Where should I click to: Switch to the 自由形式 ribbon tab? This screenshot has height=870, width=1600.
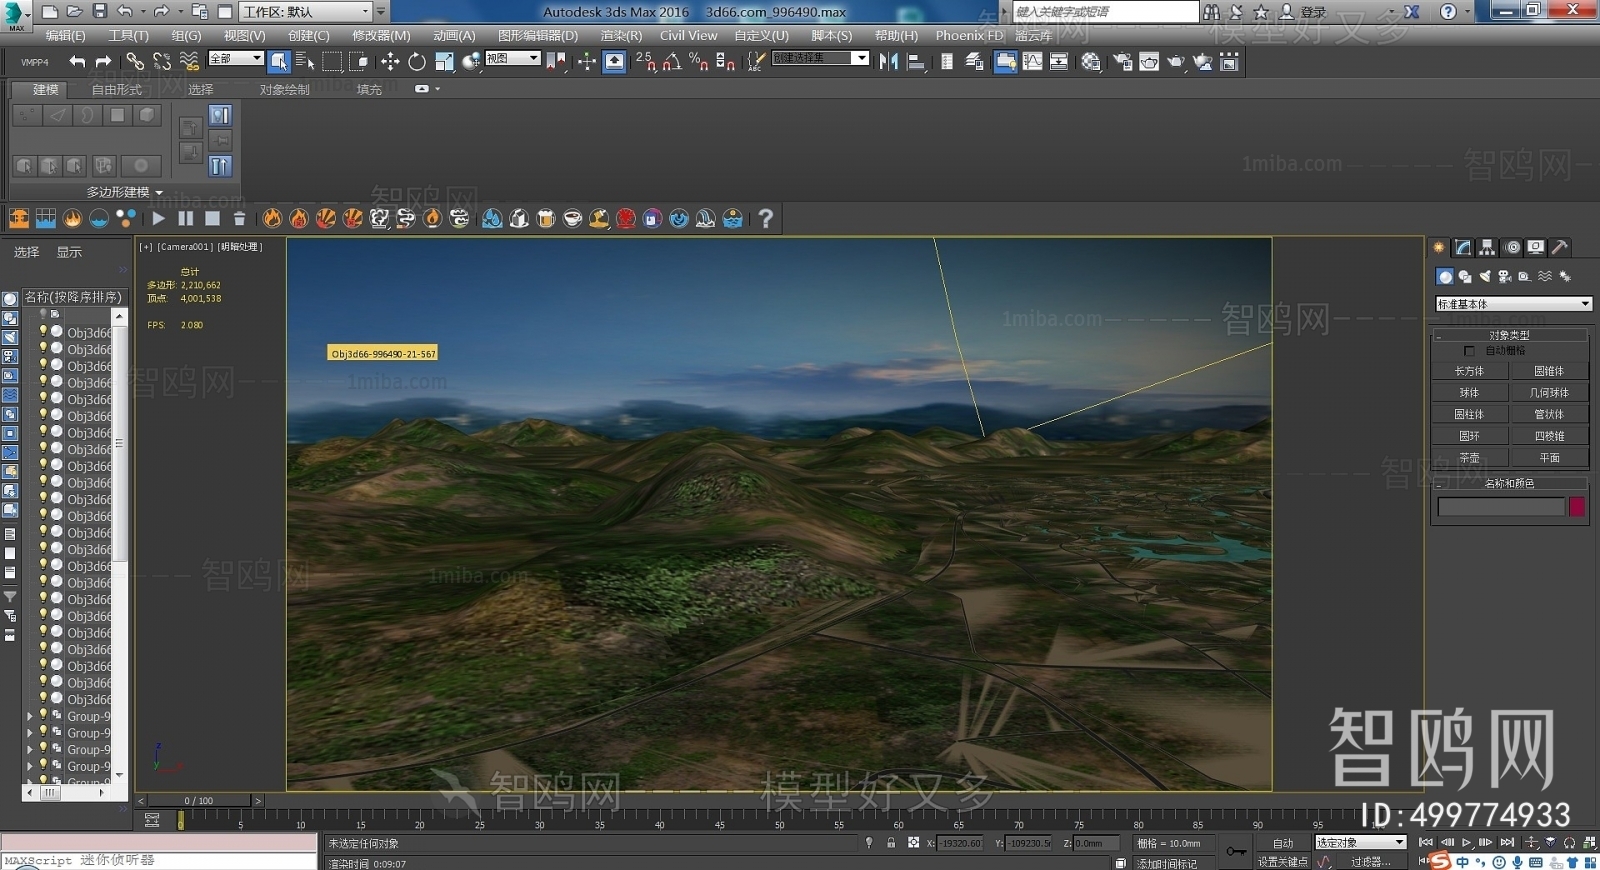[117, 89]
